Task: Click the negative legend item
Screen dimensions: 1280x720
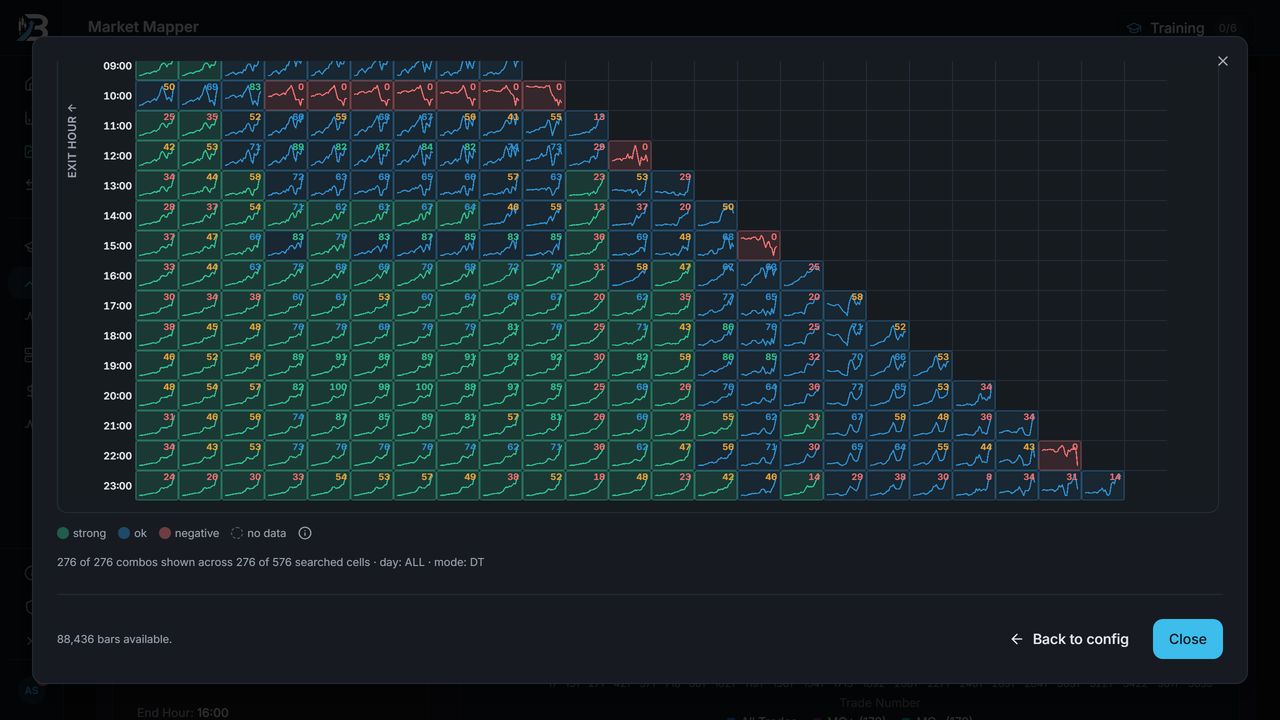Action: [x=189, y=533]
